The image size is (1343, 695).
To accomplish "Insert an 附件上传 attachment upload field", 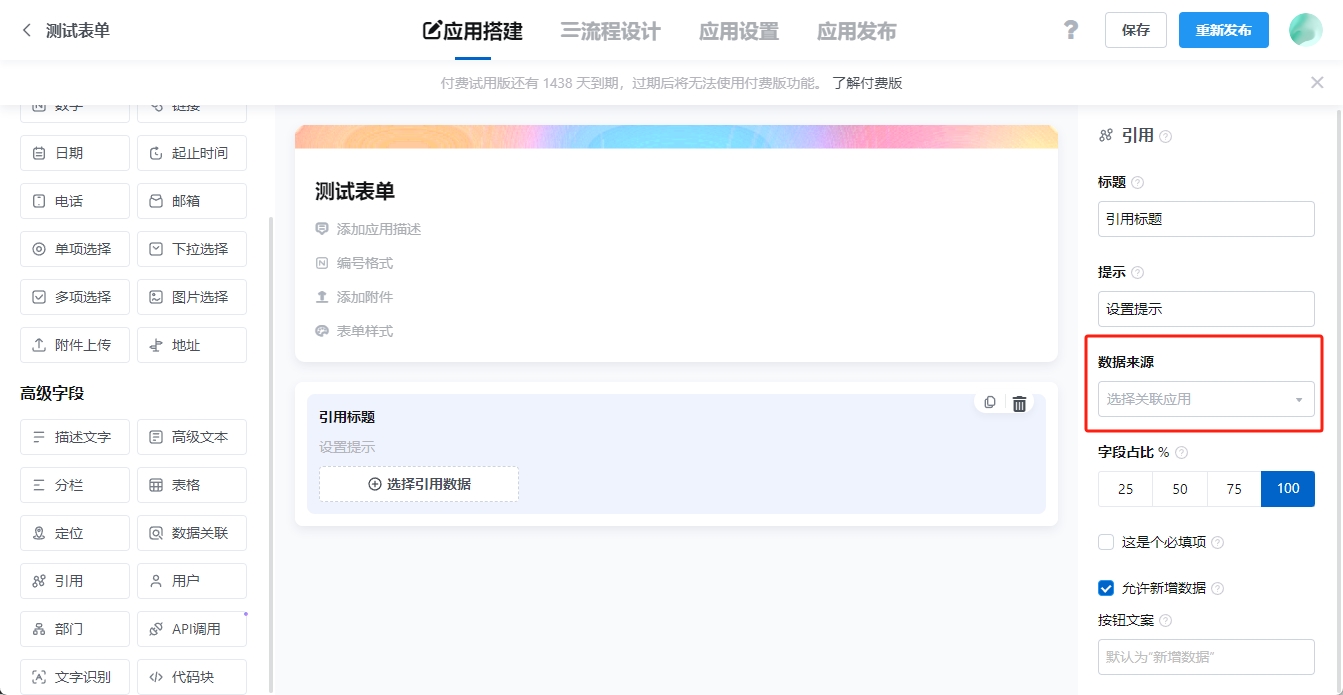I will click(x=74, y=344).
